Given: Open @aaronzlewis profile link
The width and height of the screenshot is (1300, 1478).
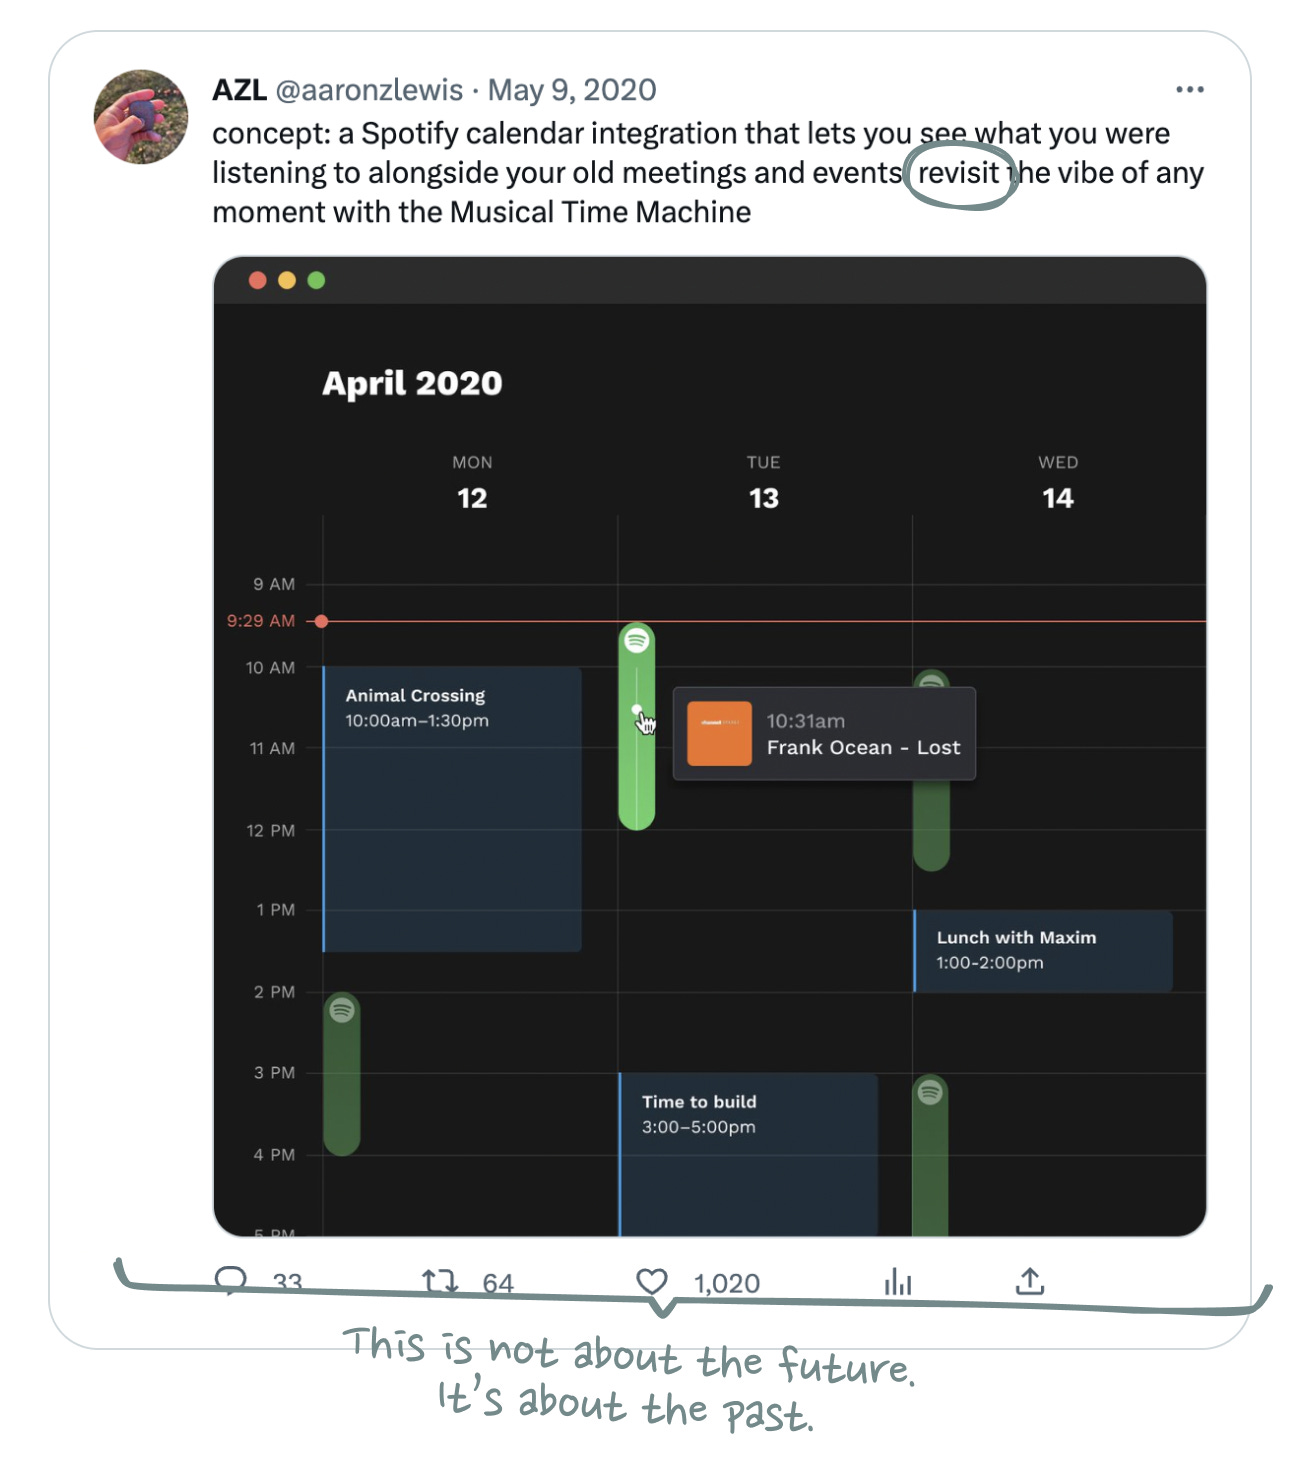Looking at the screenshot, I should point(370,89).
